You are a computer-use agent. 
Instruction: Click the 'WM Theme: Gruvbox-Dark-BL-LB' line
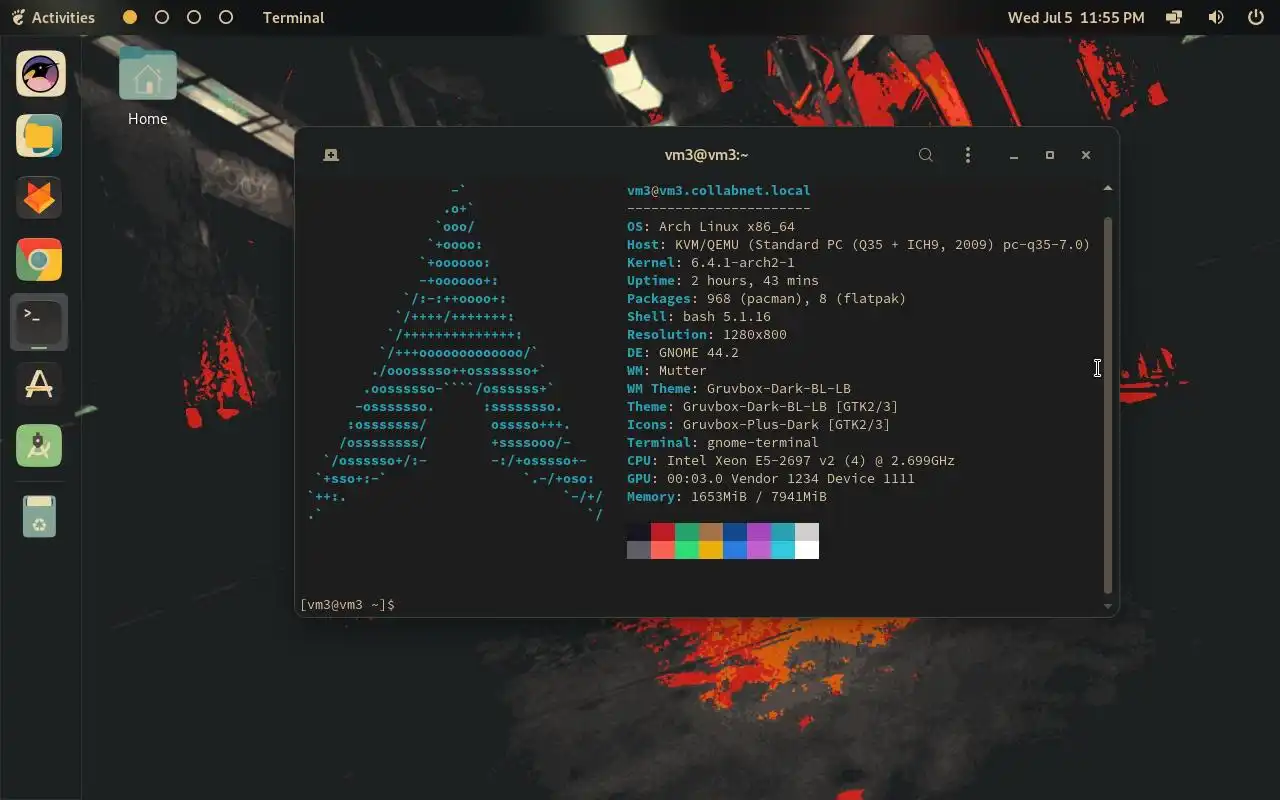pos(739,388)
